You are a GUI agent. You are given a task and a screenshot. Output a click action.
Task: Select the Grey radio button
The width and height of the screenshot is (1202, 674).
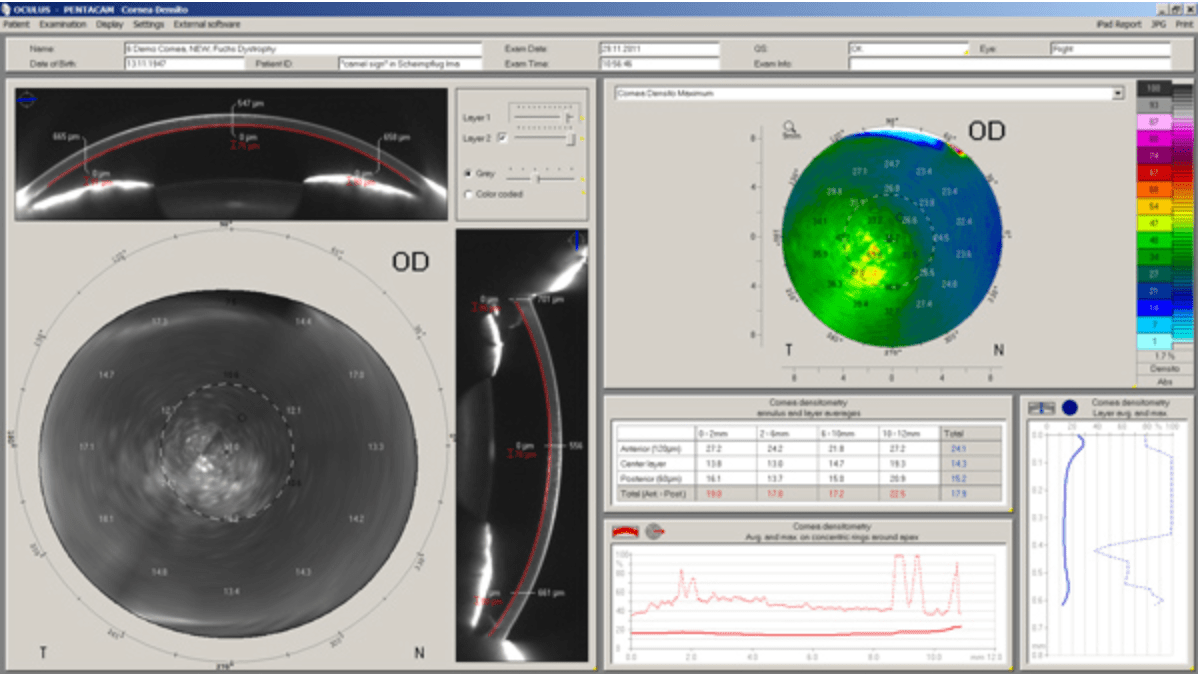468,174
